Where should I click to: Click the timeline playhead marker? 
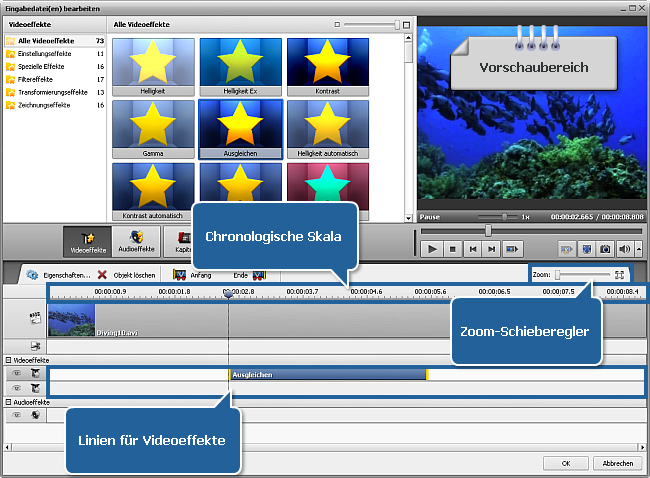tap(228, 294)
